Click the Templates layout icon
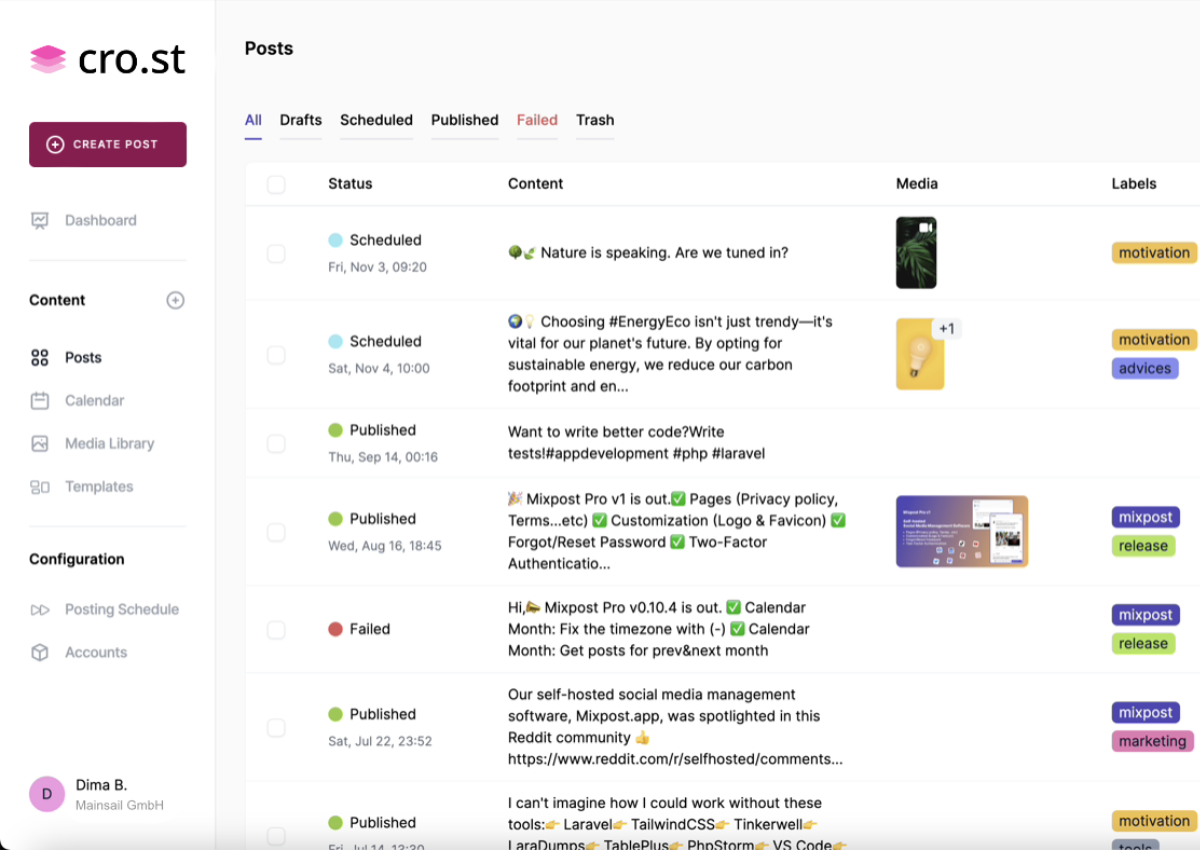The height and width of the screenshot is (850, 1200). 40,487
